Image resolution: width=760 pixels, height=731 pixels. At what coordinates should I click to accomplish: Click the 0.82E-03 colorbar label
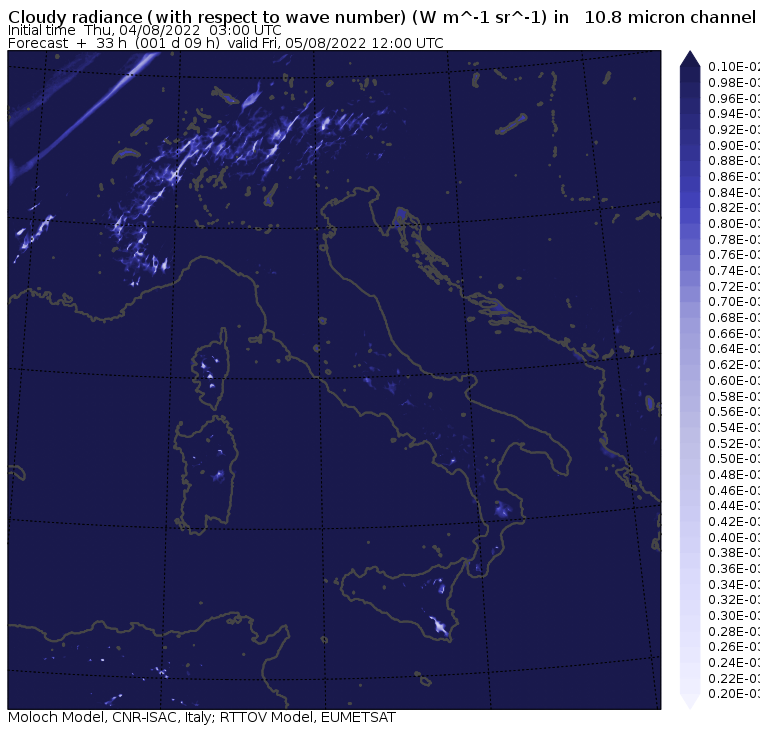click(x=733, y=208)
